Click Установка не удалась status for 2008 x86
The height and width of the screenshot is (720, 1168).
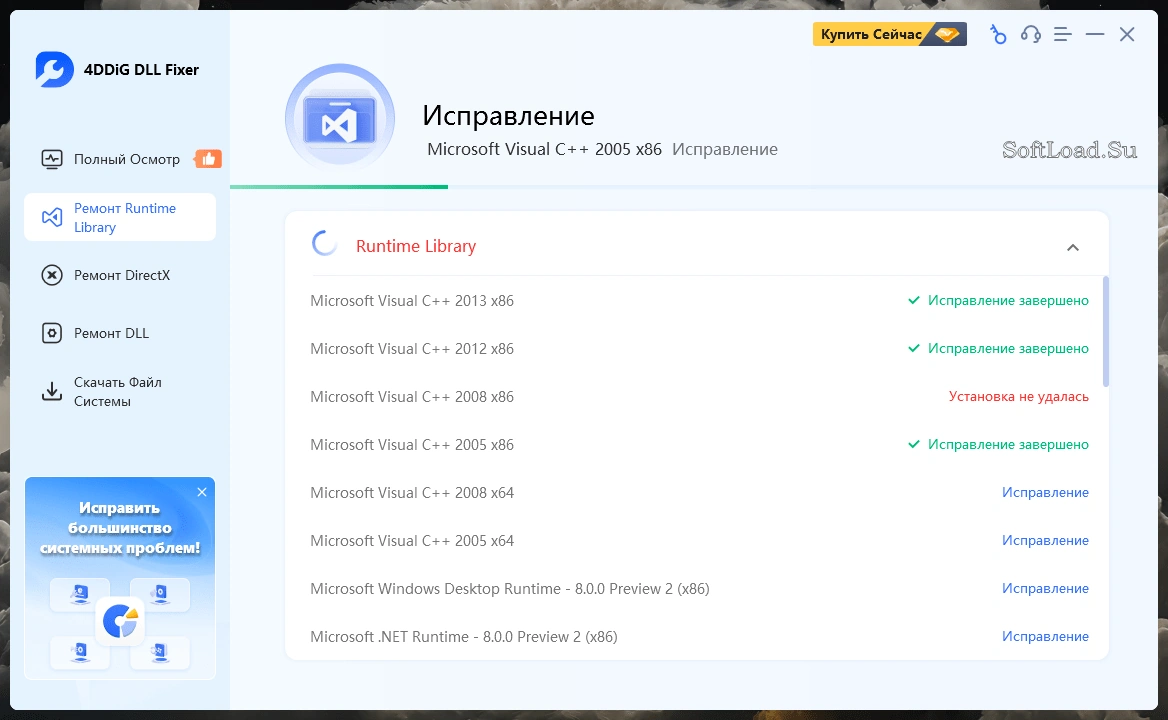click(1018, 397)
